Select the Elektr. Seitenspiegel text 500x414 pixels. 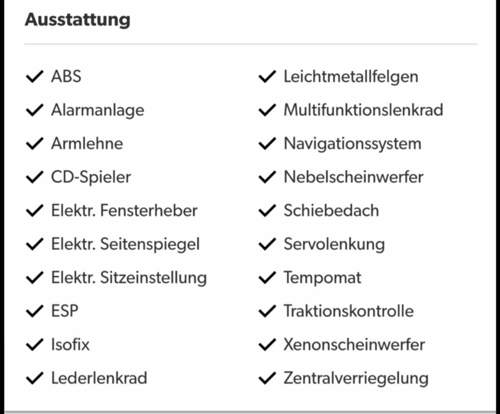pos(125,245)
